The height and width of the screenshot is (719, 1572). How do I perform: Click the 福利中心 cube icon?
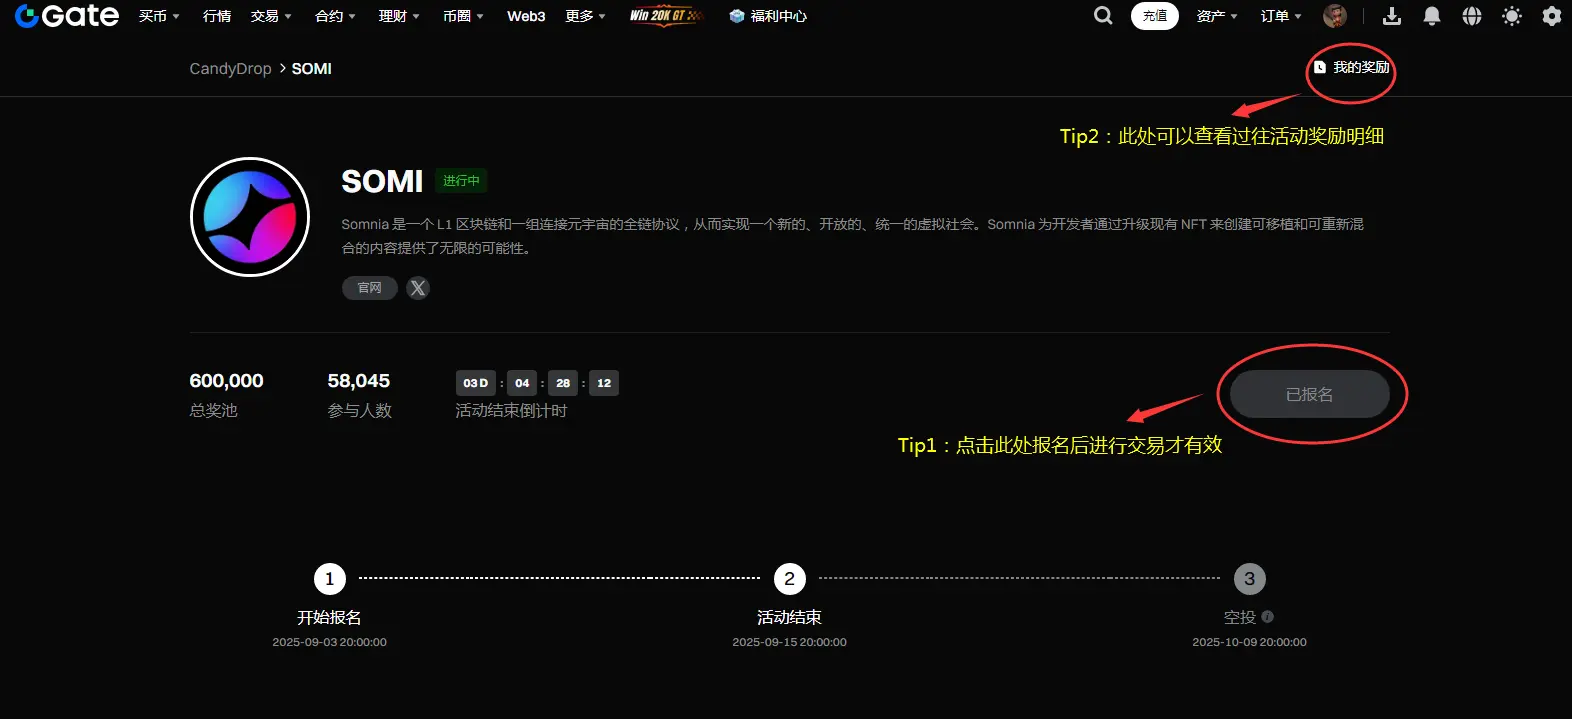737,16
